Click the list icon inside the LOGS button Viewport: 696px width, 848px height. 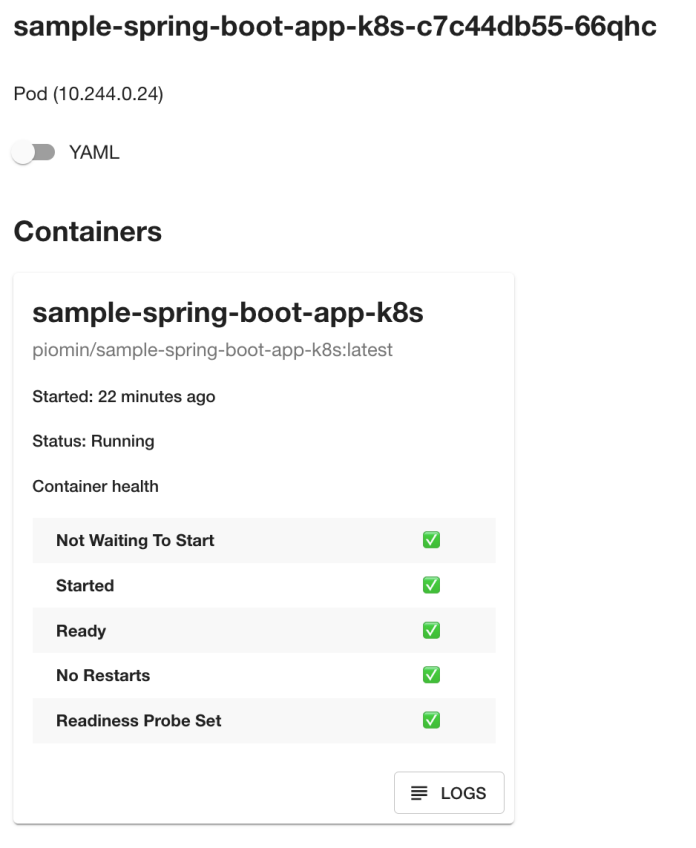[x=419, y=792]
